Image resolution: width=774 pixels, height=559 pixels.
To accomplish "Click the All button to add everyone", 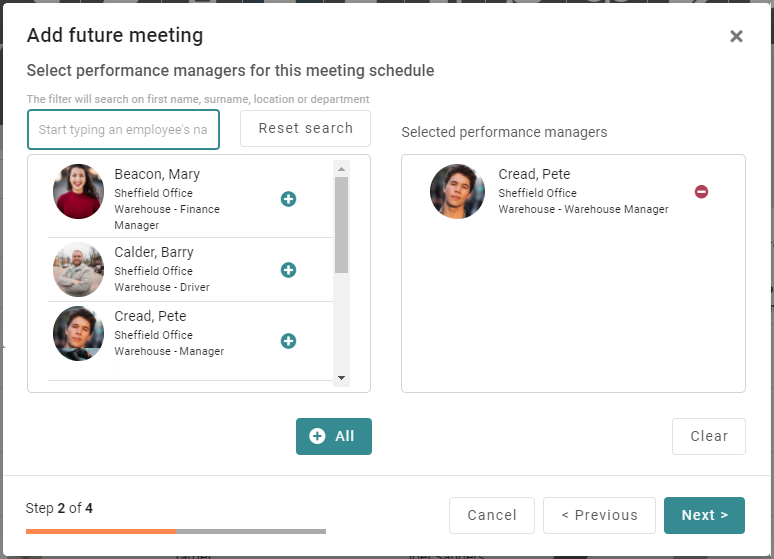I will pyautogui.click(x=333, y=436).
